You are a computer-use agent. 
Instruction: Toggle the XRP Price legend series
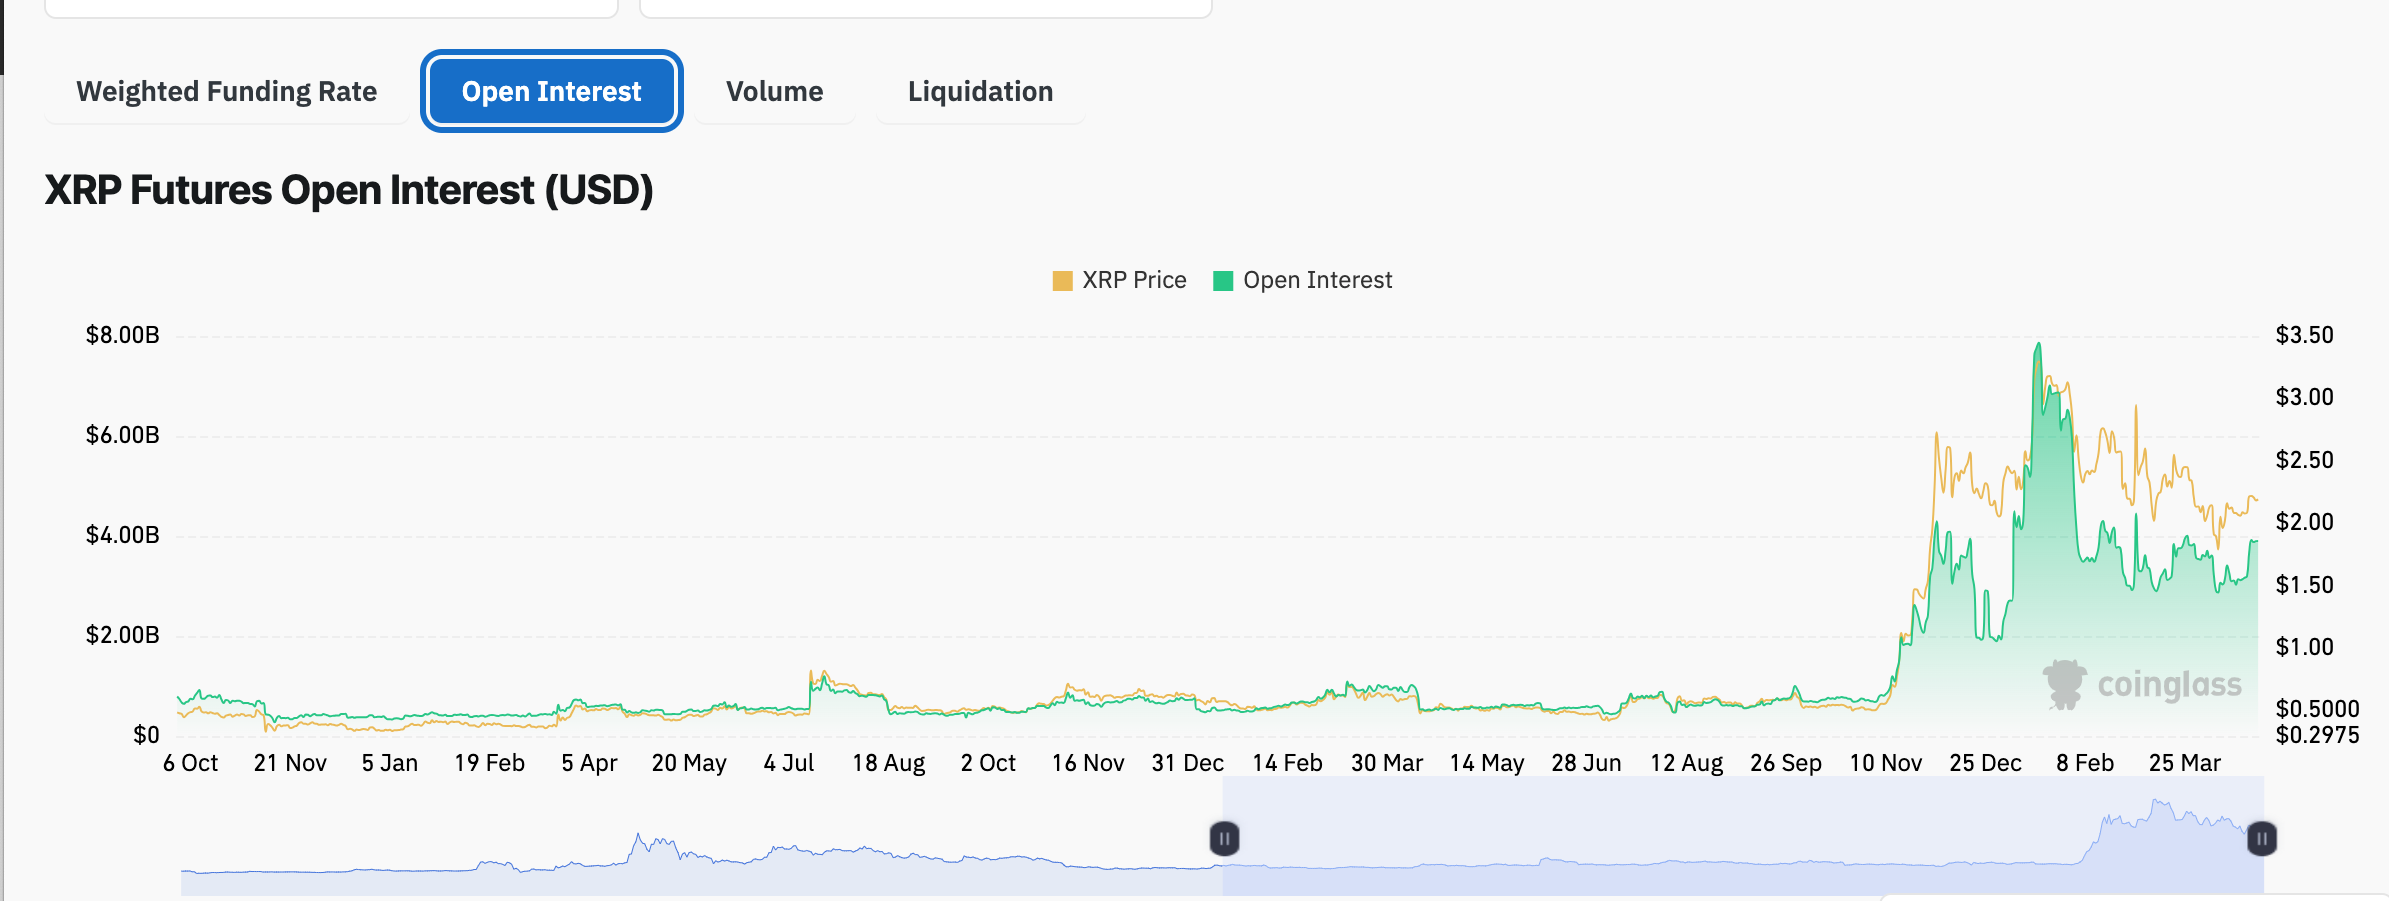click(x=1119, y=280)
